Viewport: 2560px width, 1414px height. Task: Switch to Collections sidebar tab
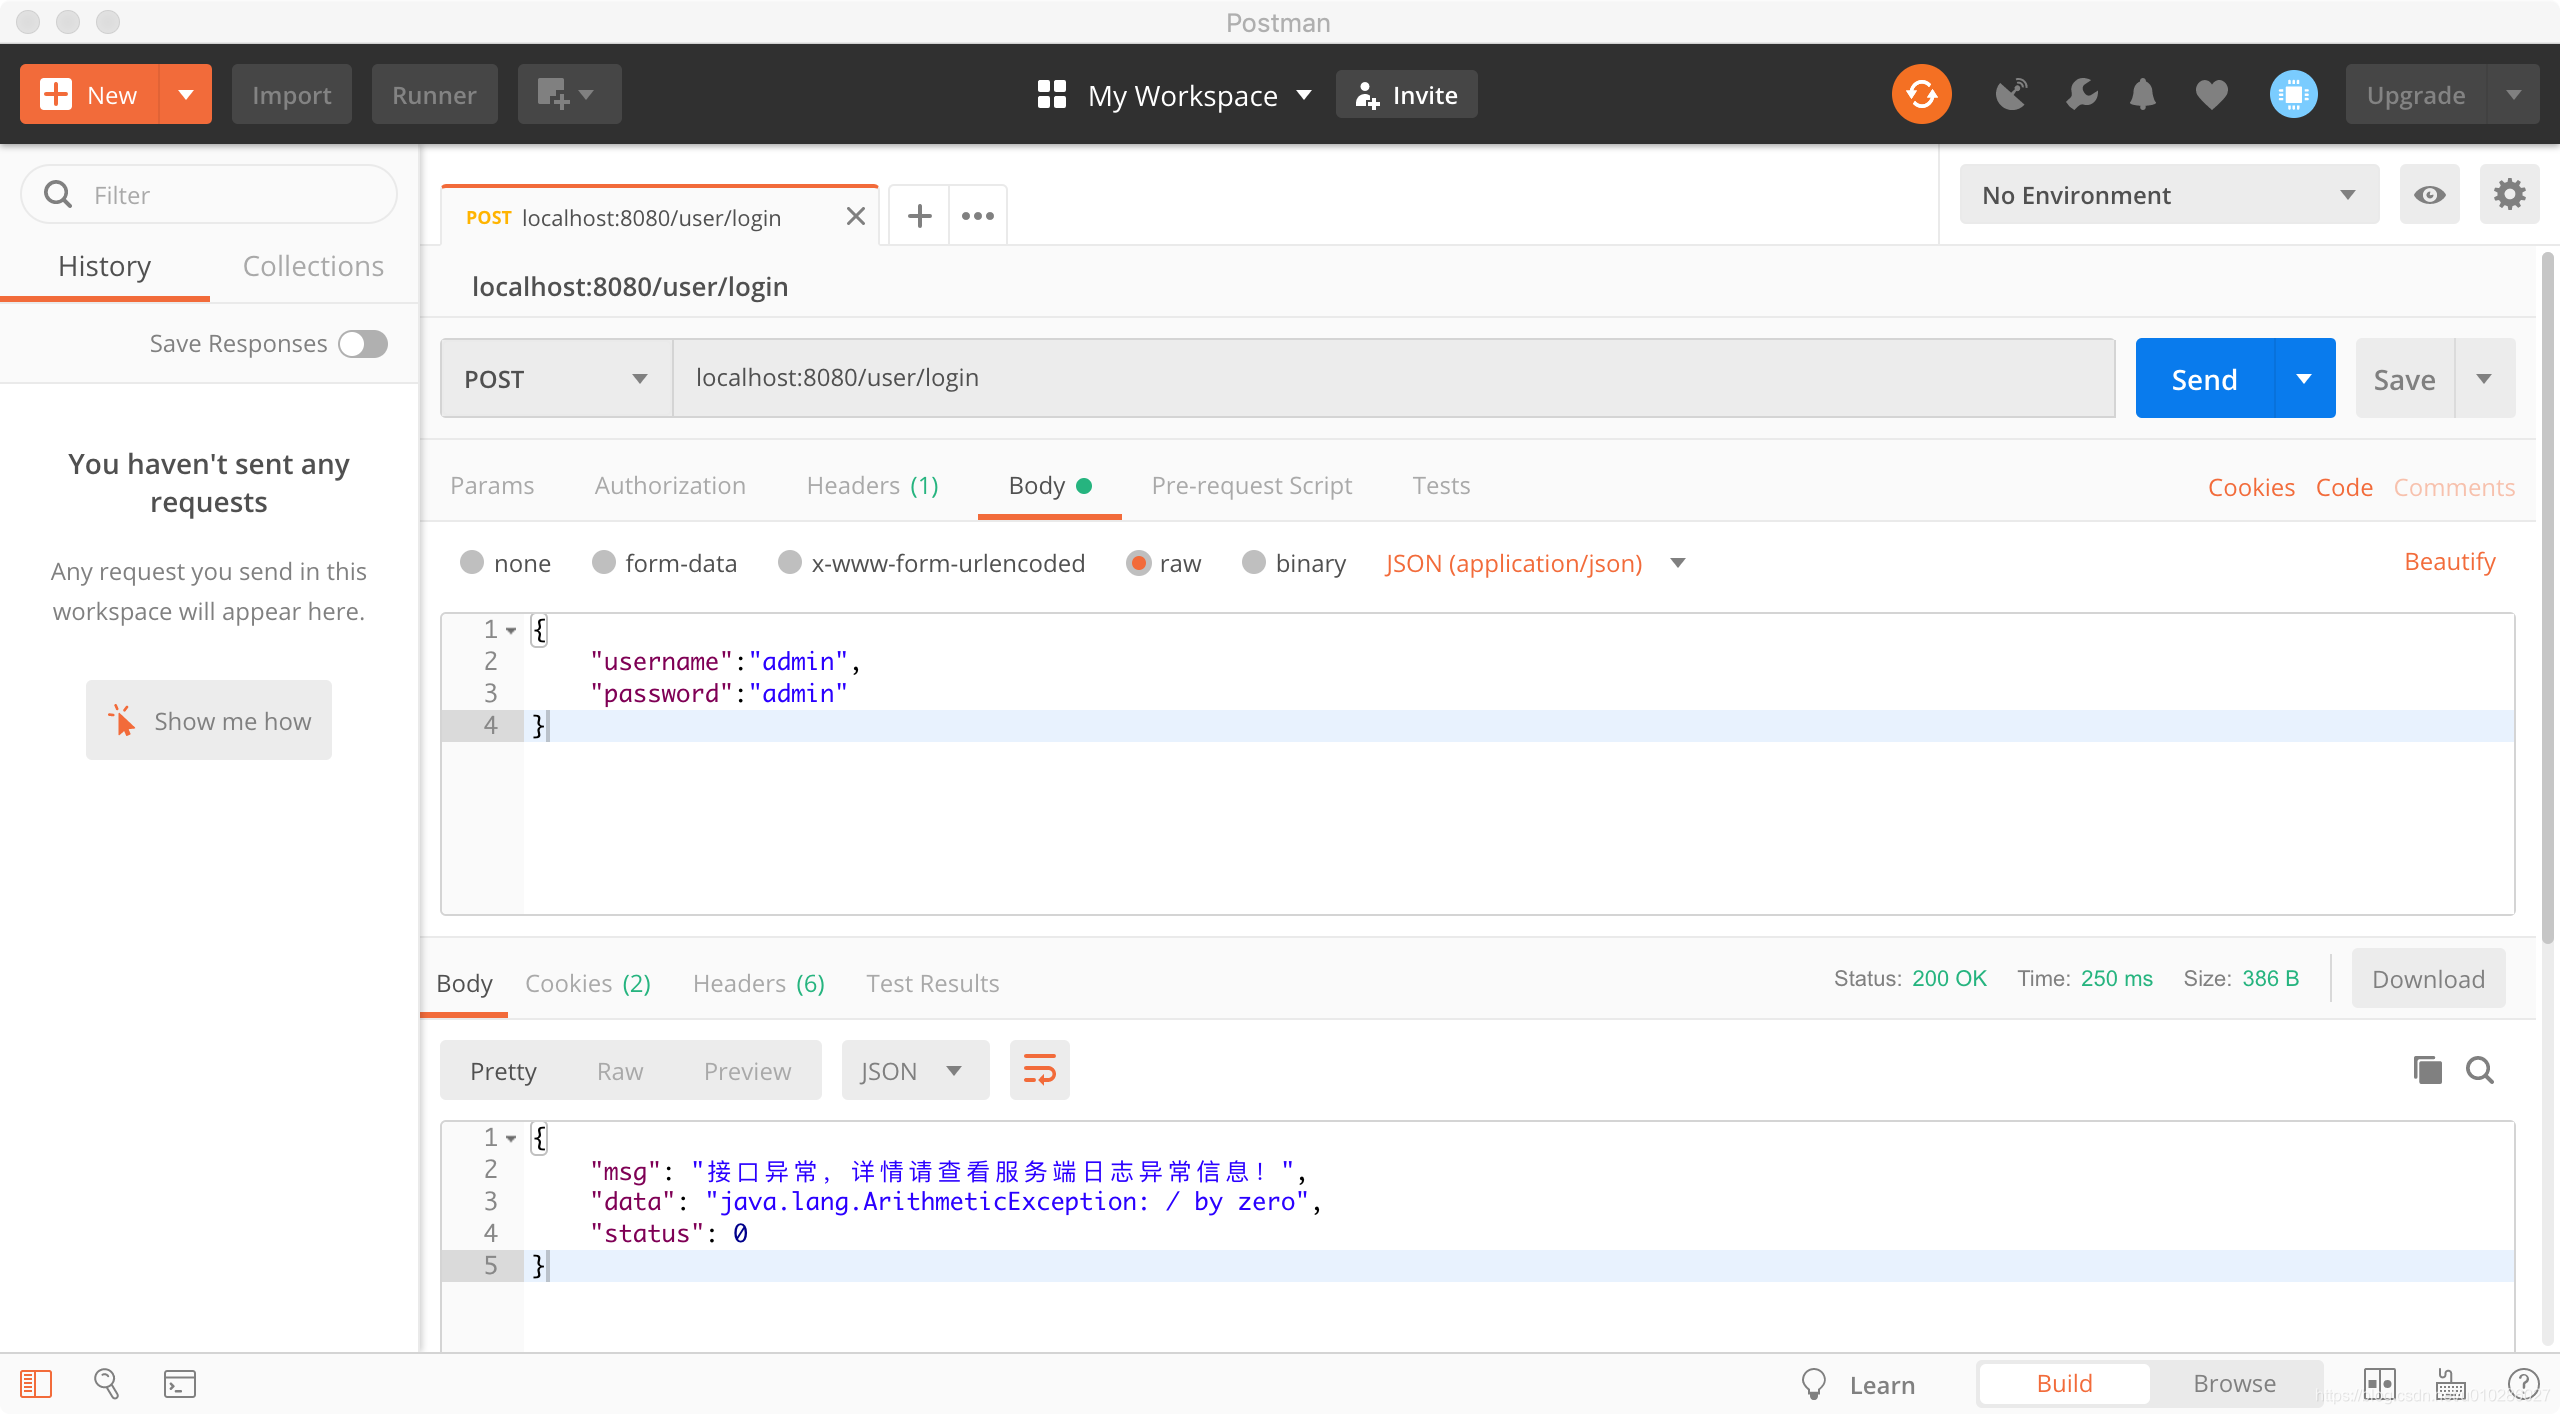point(313,266)
